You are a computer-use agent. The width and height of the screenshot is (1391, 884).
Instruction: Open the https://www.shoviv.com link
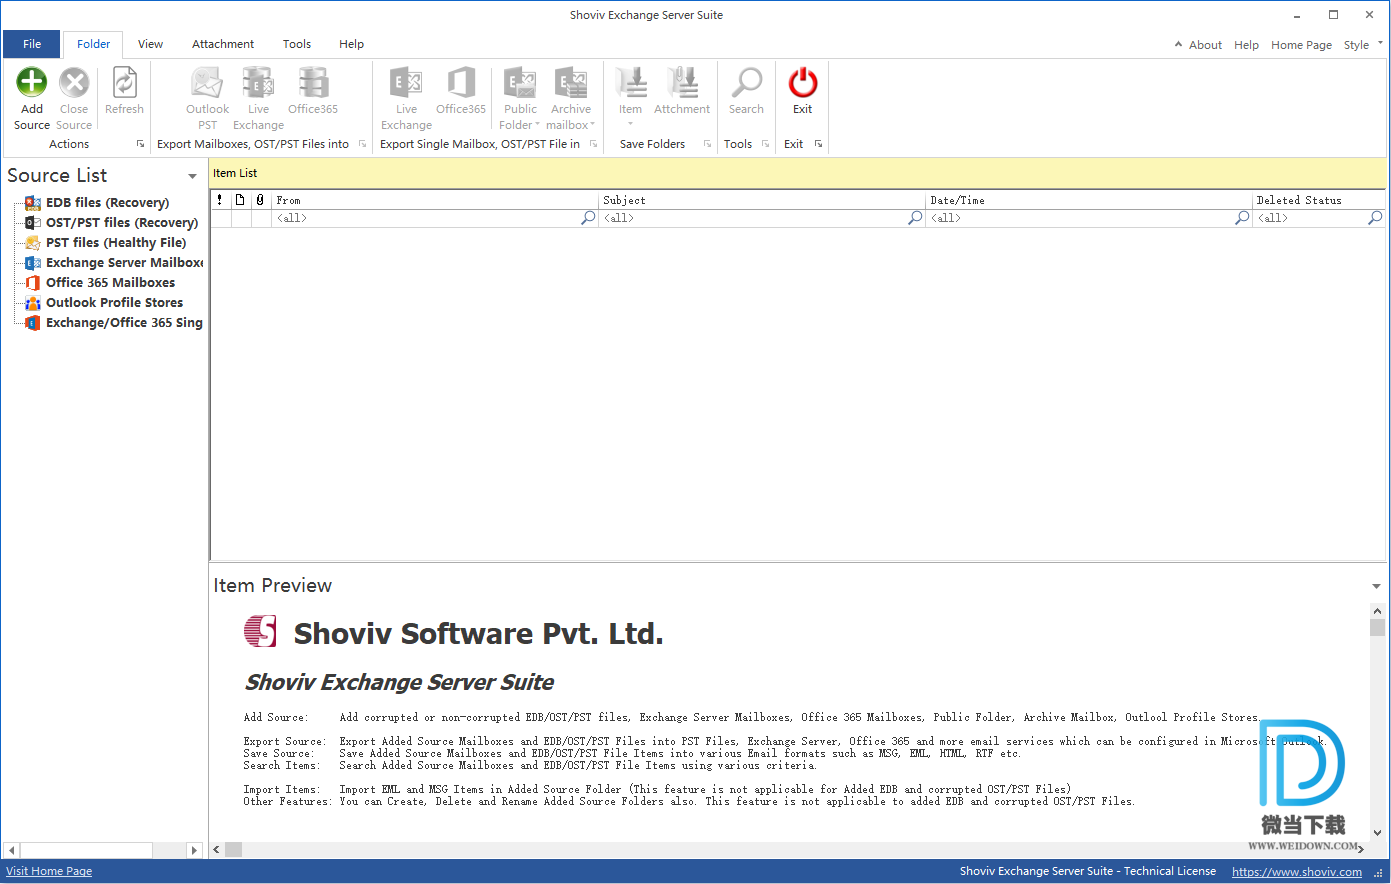click(x=1297, y=872)
